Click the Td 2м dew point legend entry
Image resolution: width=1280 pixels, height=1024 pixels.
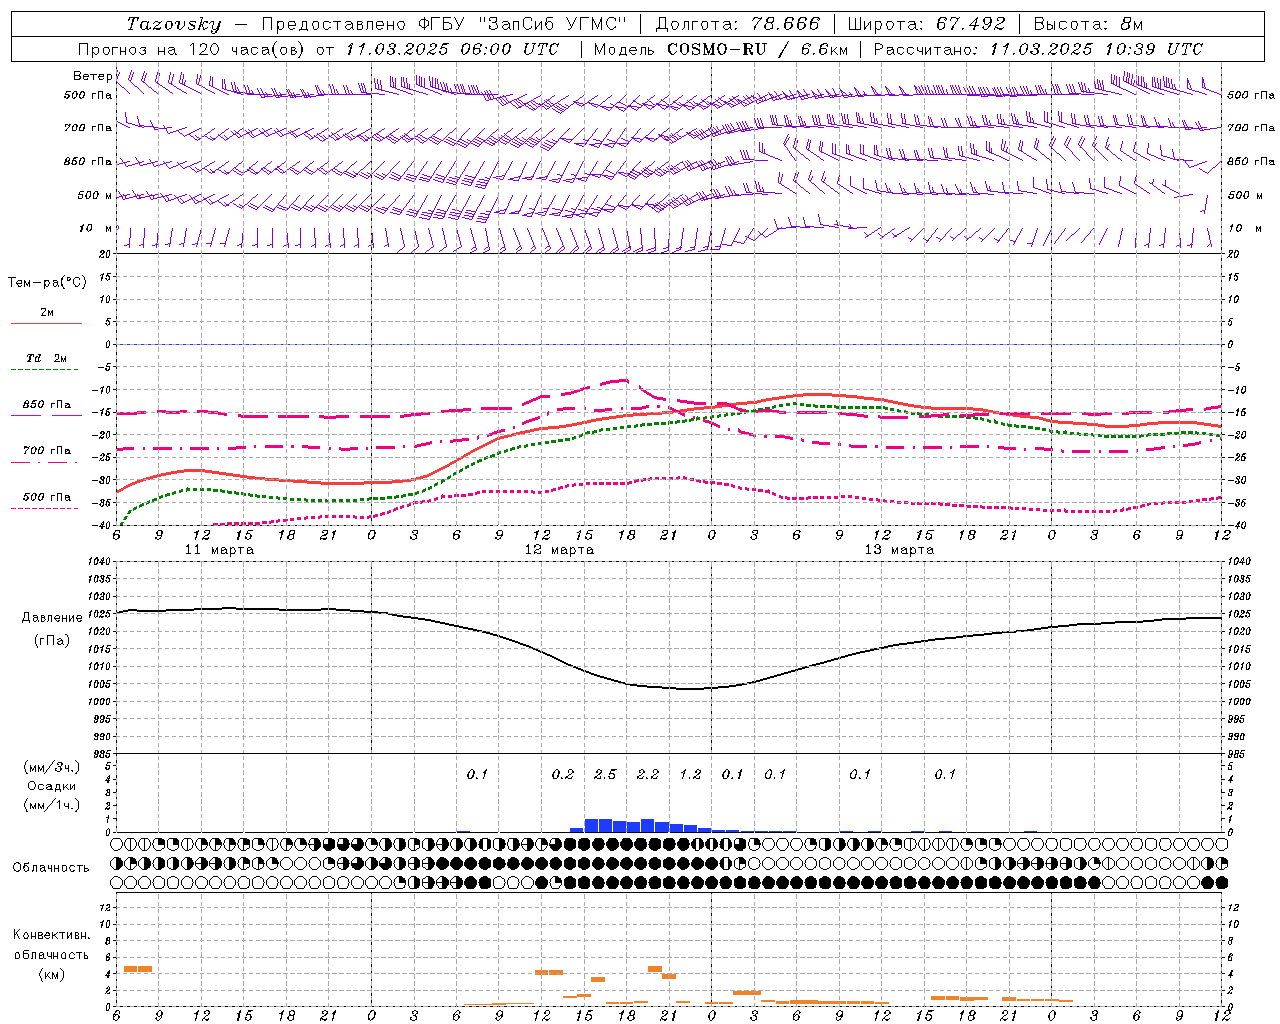tap(47, 358)
